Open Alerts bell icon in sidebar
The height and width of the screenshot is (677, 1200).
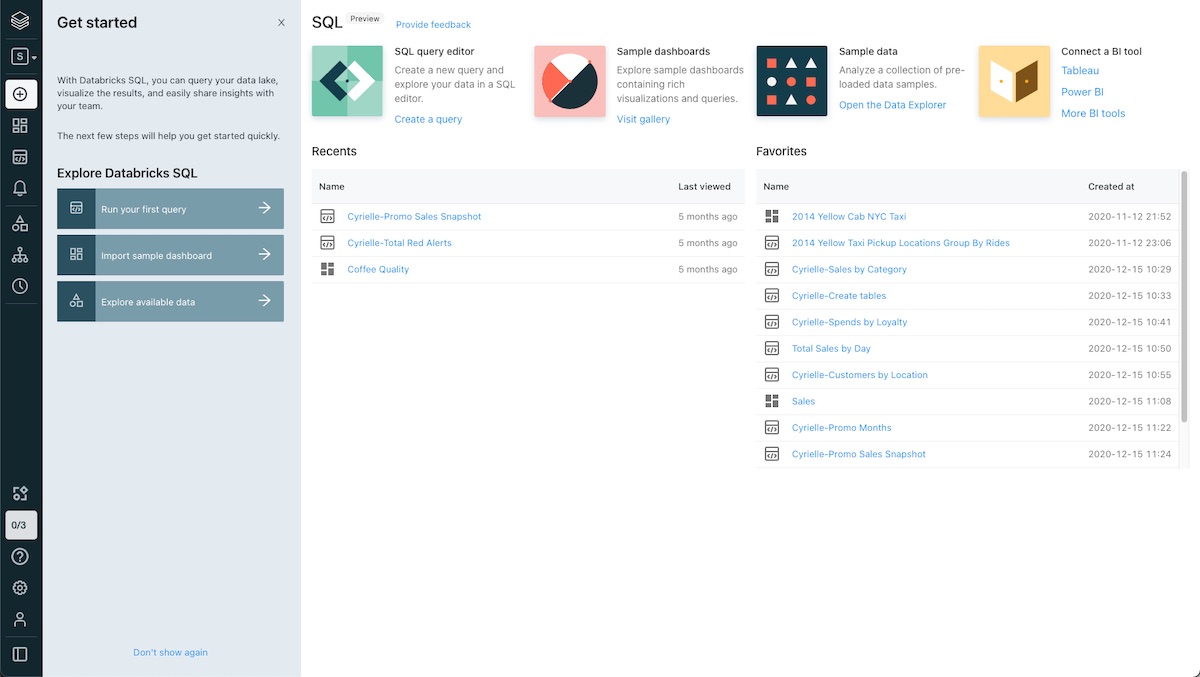tap(20, 188)
